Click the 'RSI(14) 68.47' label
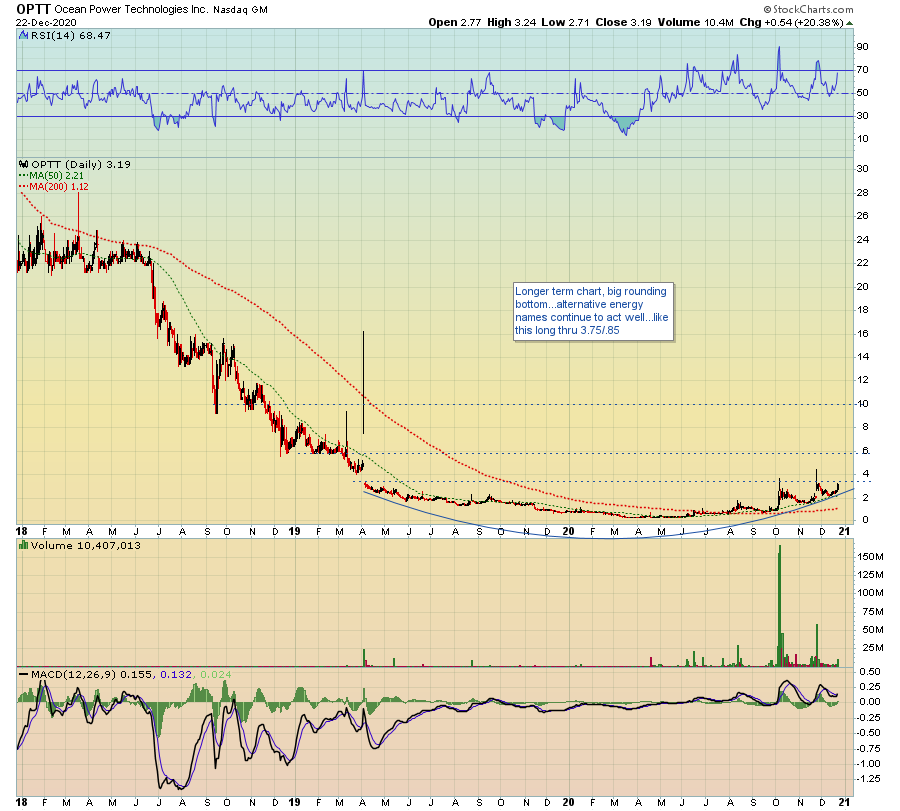Image resolution: width=900 pixels, height=811 pixels. pyautogui.click(x=71, y=36)
